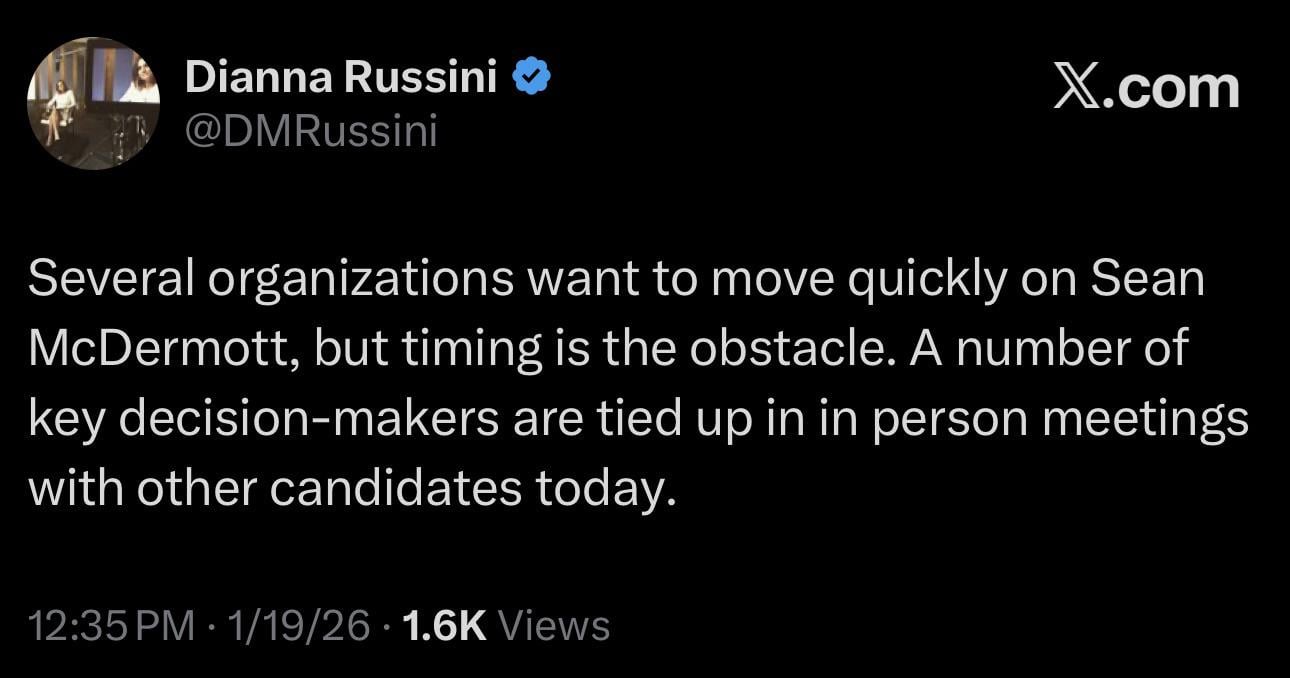Open the Dianna Russini display name
This screenshot has height=678, width=1290.
(341, 78)
